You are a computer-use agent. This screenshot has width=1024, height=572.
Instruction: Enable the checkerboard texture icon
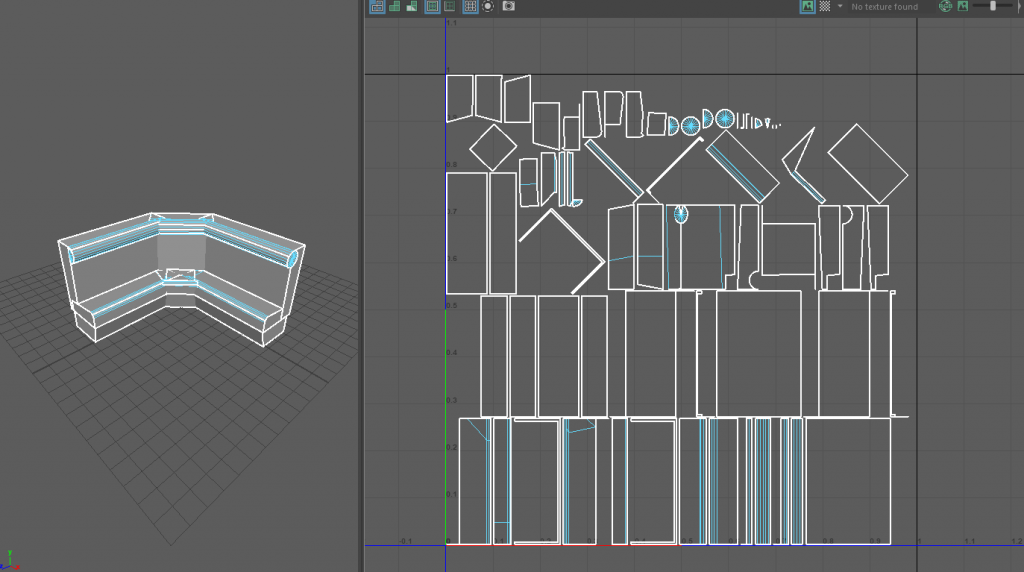[x=824, y=6]
